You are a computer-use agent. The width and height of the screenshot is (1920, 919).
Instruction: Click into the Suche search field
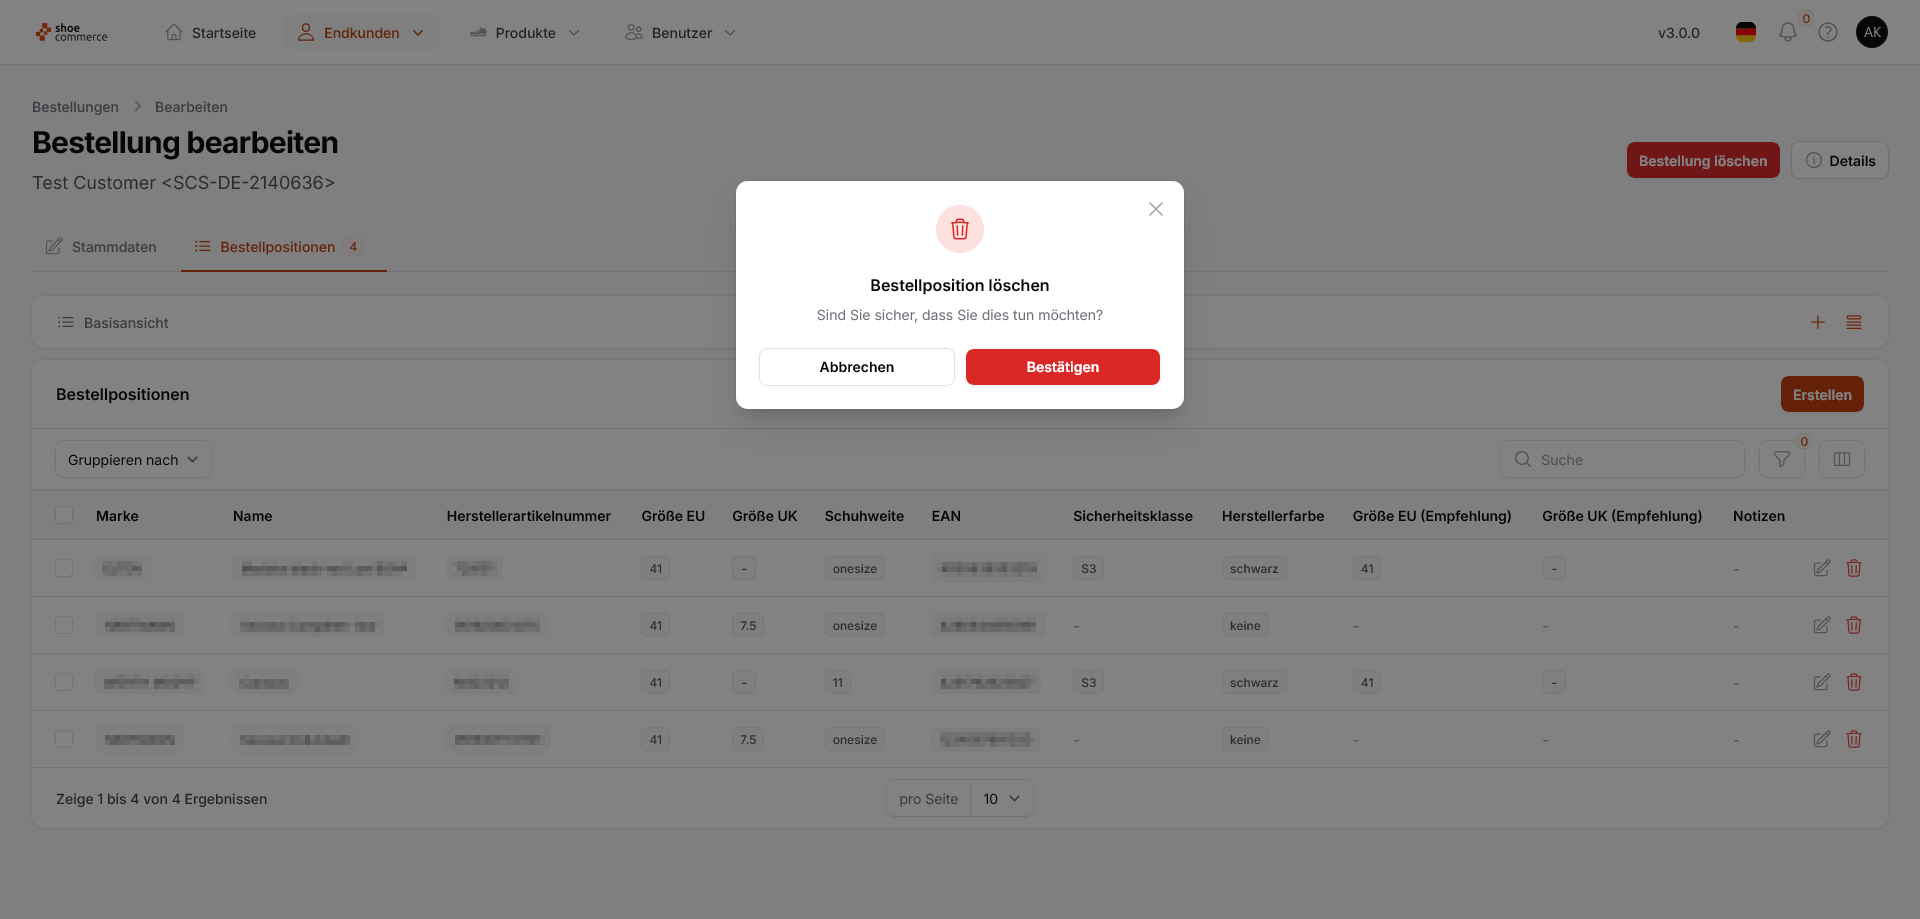(1622, 459)
